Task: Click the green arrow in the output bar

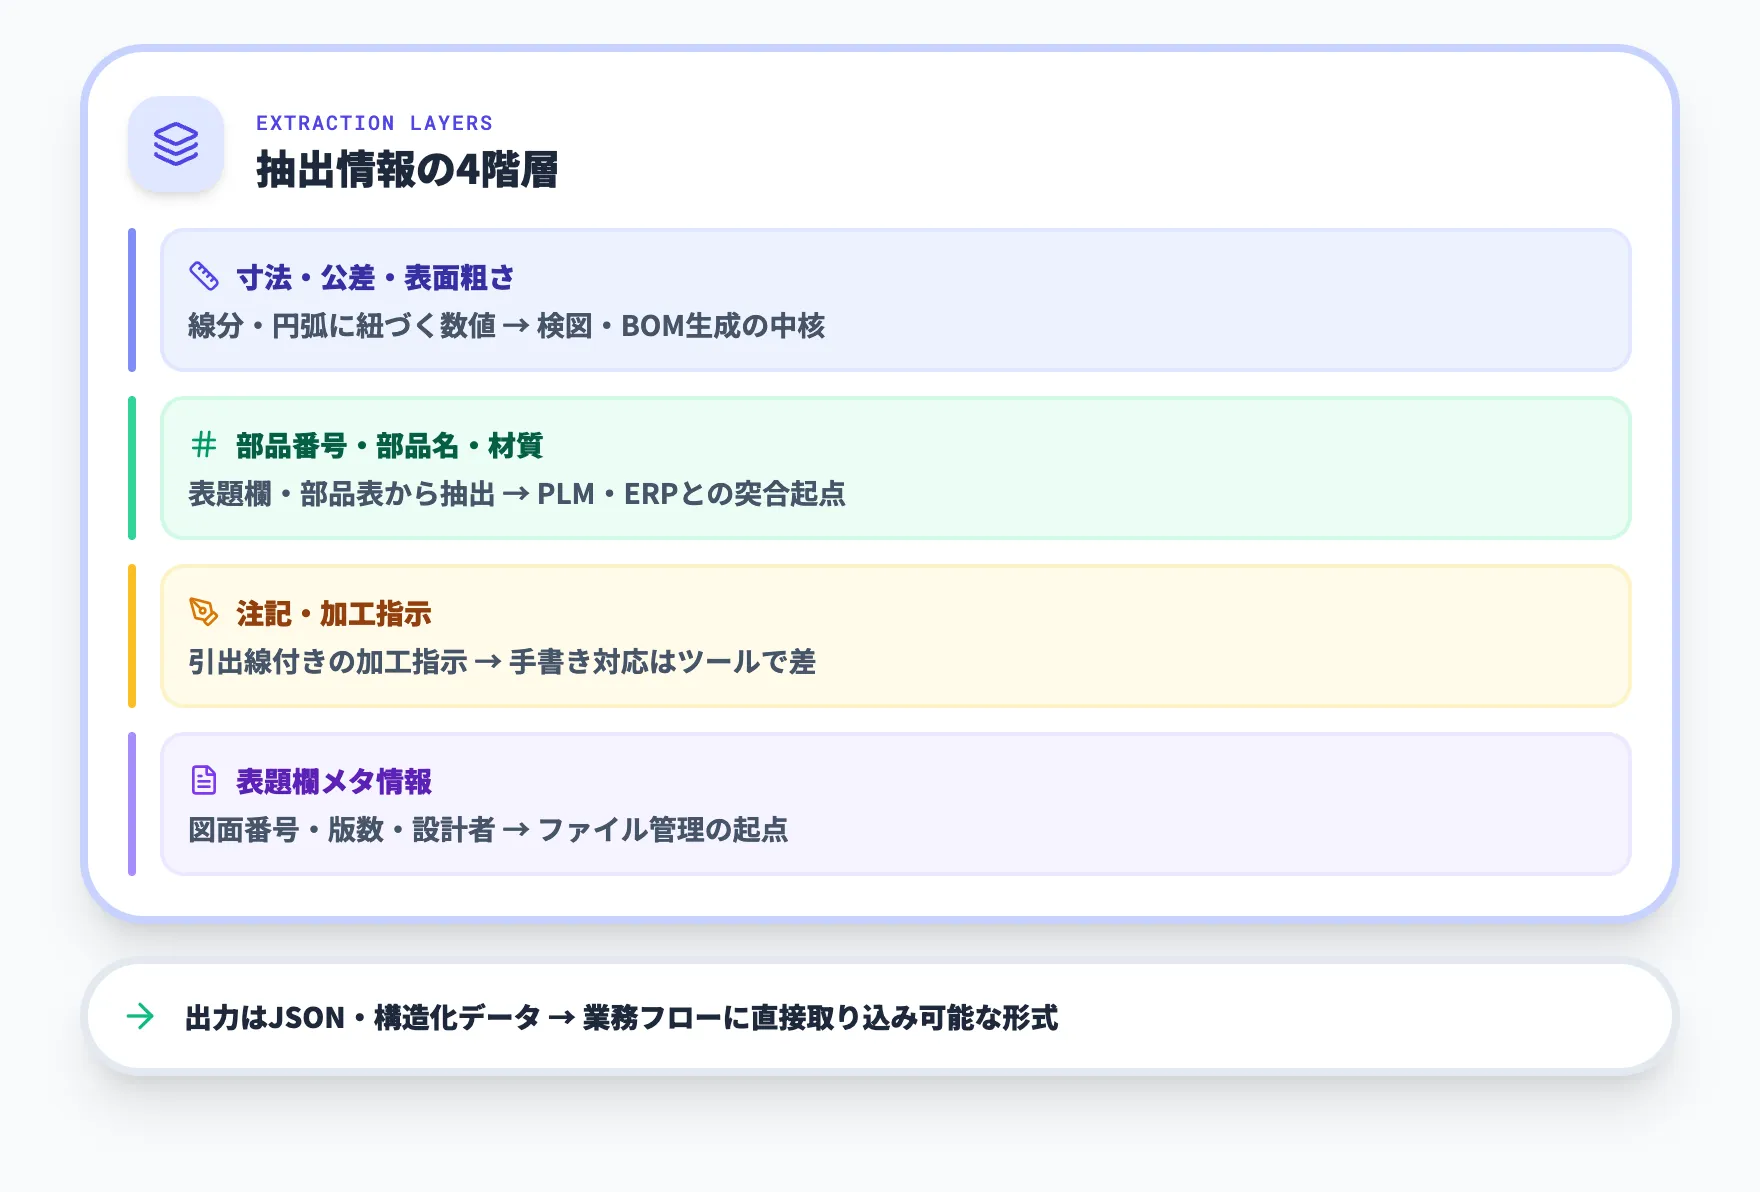Action: coord(140,1015)
